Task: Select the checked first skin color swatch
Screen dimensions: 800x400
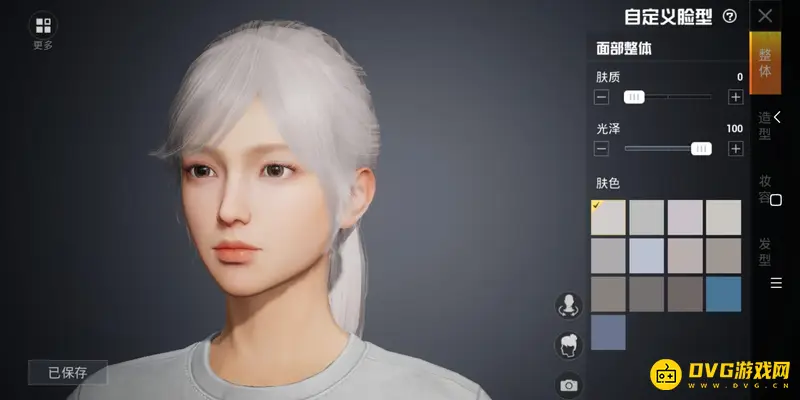Action: [x=608, y=217]
